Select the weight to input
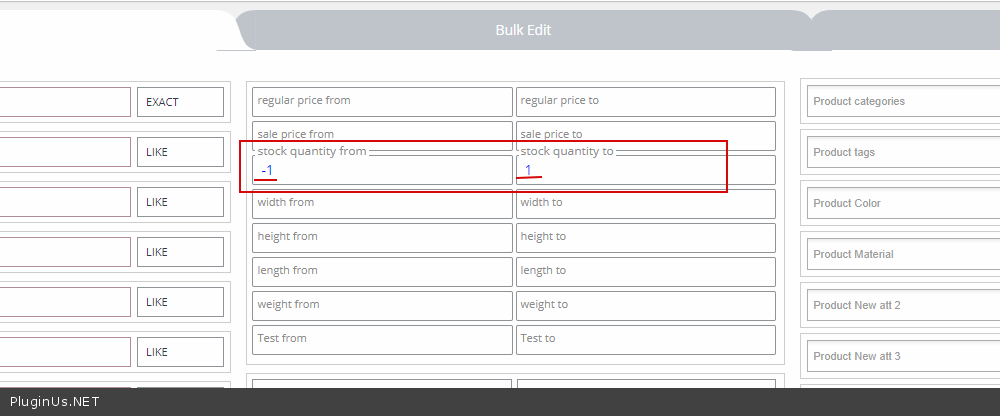Image resolution: width=1000 pixels, height=416 pixels. coord(646,305)
